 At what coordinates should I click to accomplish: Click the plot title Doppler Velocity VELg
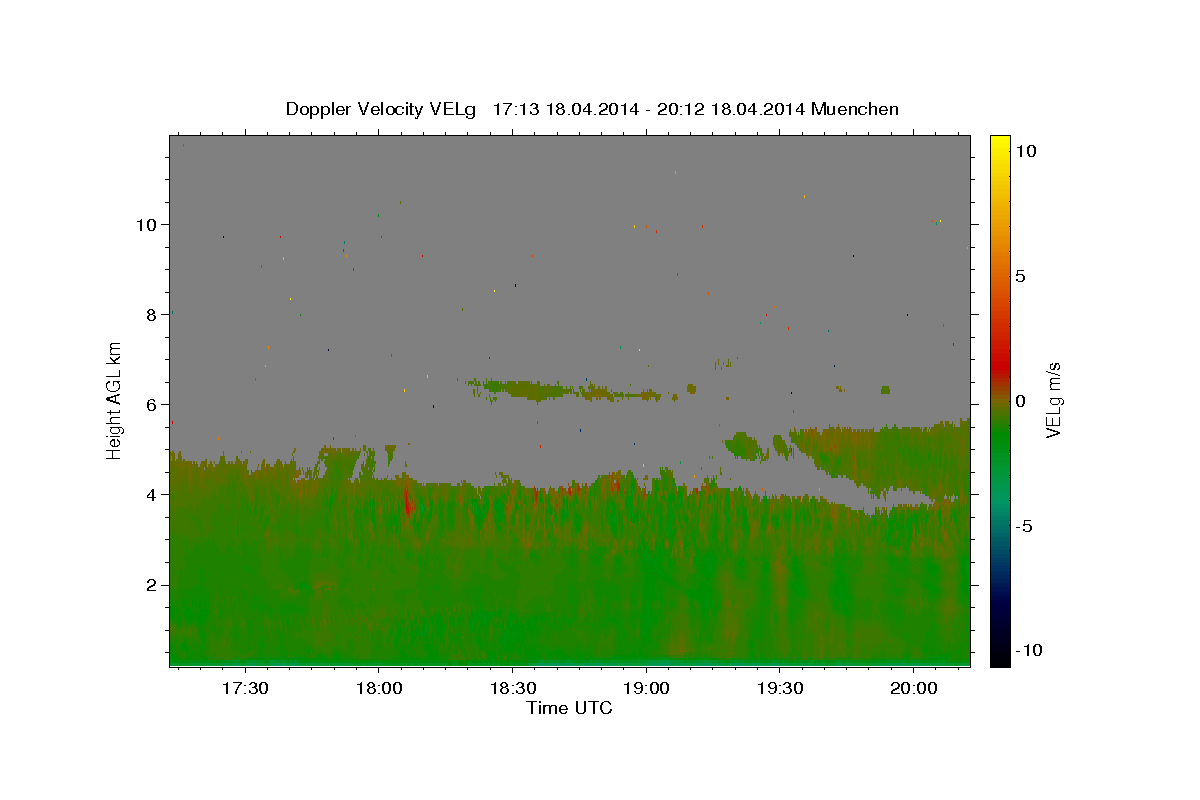[592, 109]
